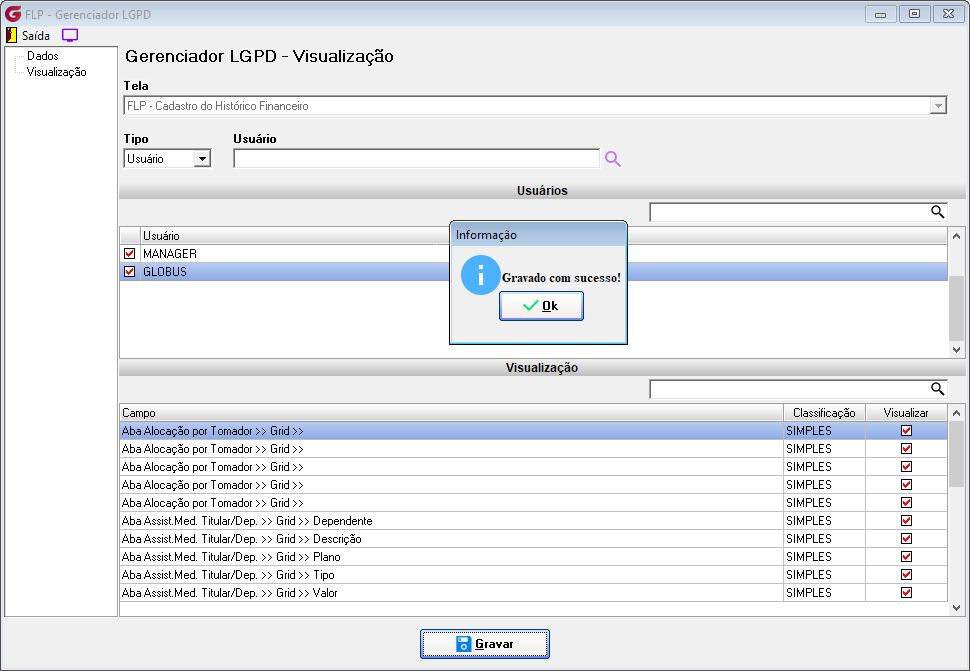Click the Classificação column header
The height and width of the screenshot is (671, 970).
[x=824, y=412]
